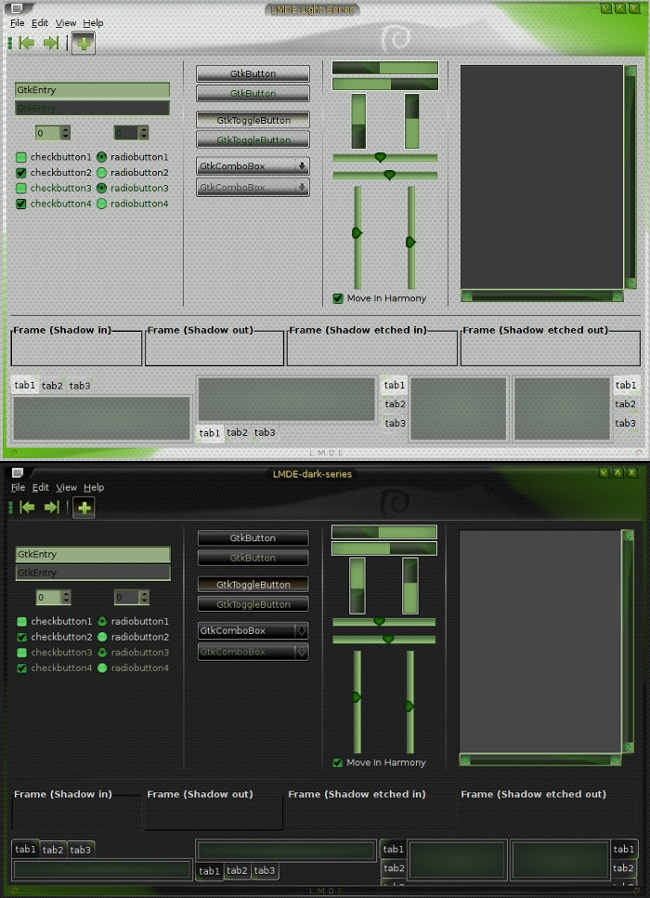
Task: Select tab3 in bottom-tabbed Light Series notebook
Action: point(265,432)
